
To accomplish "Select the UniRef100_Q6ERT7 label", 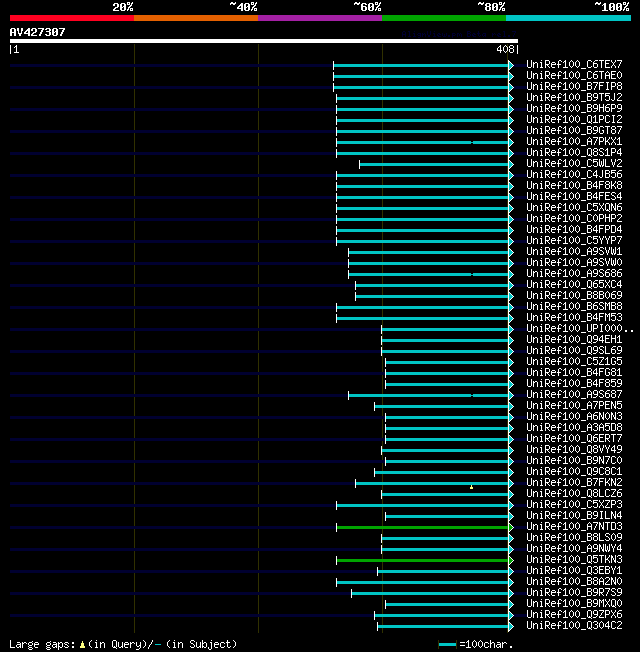I will 574,439.
